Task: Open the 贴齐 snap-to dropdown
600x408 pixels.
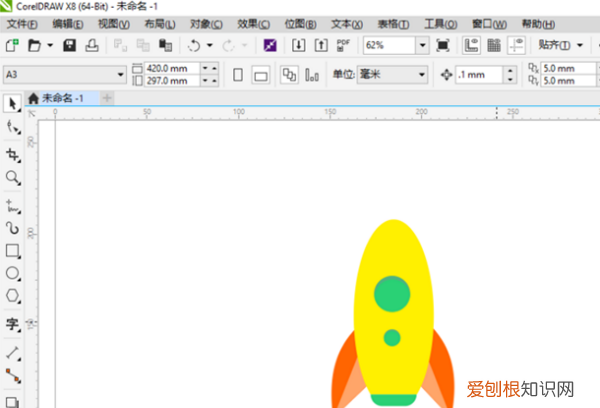Action: pyautogui.click(x=561, y=45)
